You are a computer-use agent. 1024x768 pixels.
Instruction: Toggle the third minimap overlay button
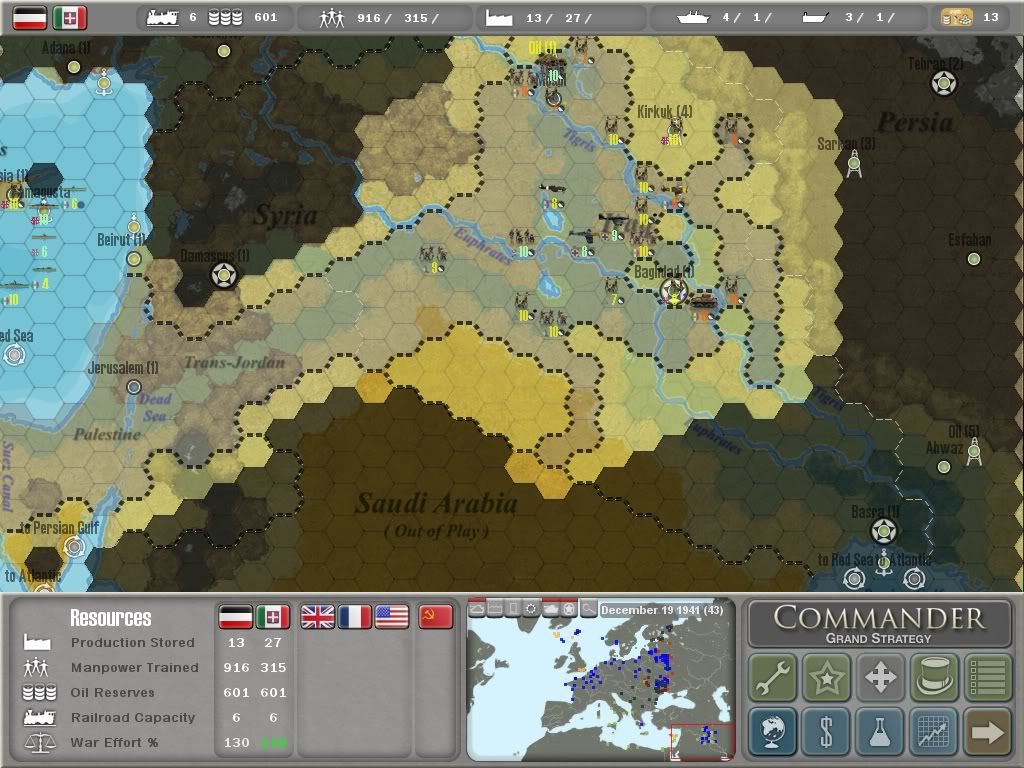pyautogui.click(x=514, y=609)
